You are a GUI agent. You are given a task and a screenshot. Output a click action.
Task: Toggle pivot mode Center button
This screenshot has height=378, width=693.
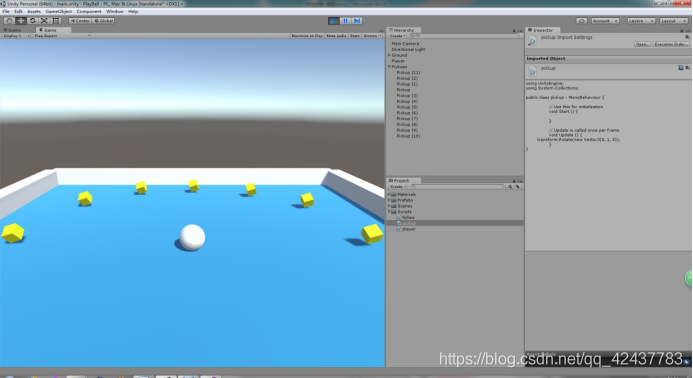[80, 21]
